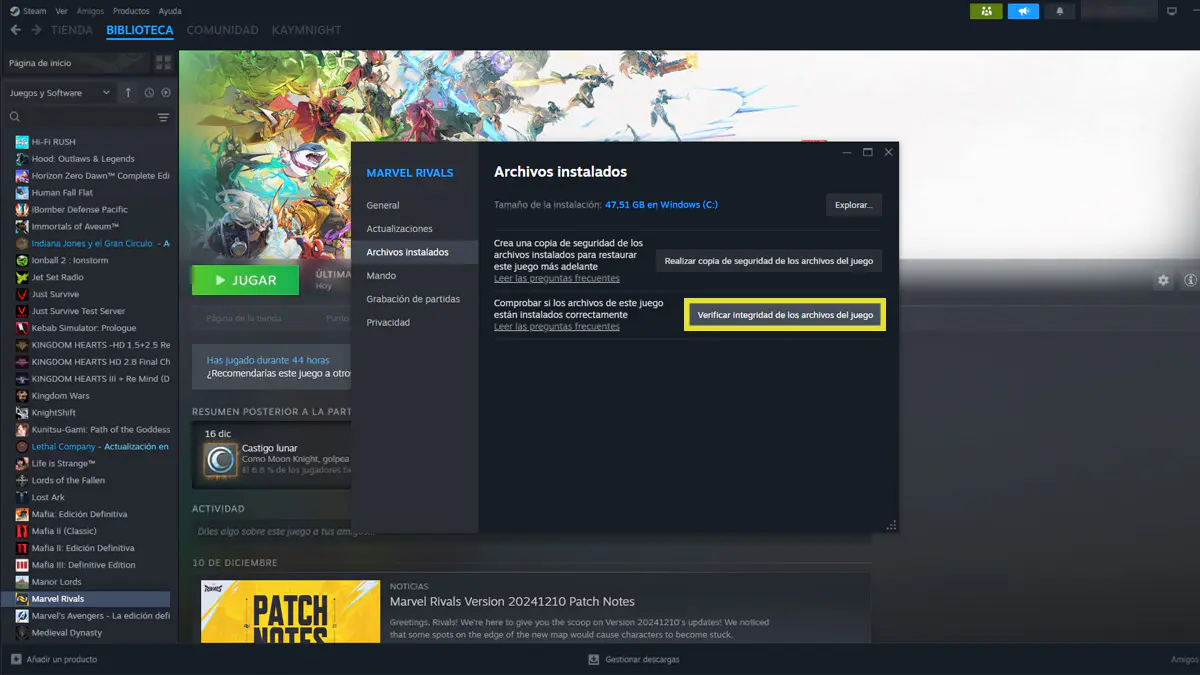Click the Steam logo icon in the menu bar
The image size is (1200, 675).
pyautogui.click(x=13, y=11)
